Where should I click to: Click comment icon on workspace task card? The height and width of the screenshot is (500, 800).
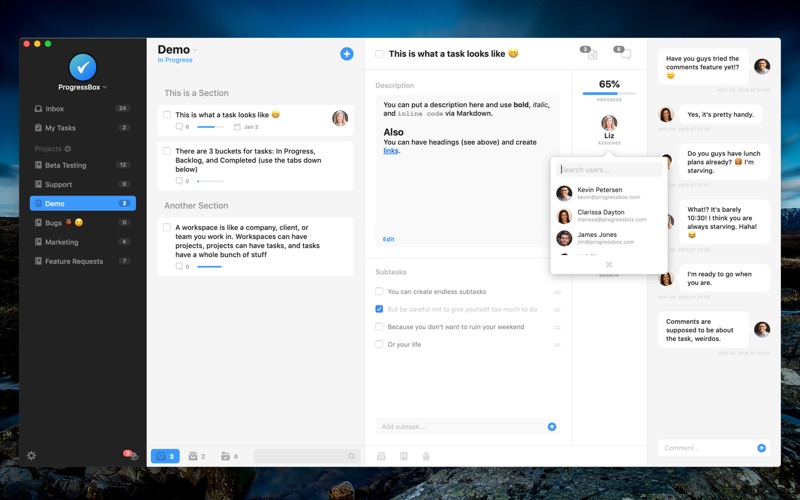179,266
